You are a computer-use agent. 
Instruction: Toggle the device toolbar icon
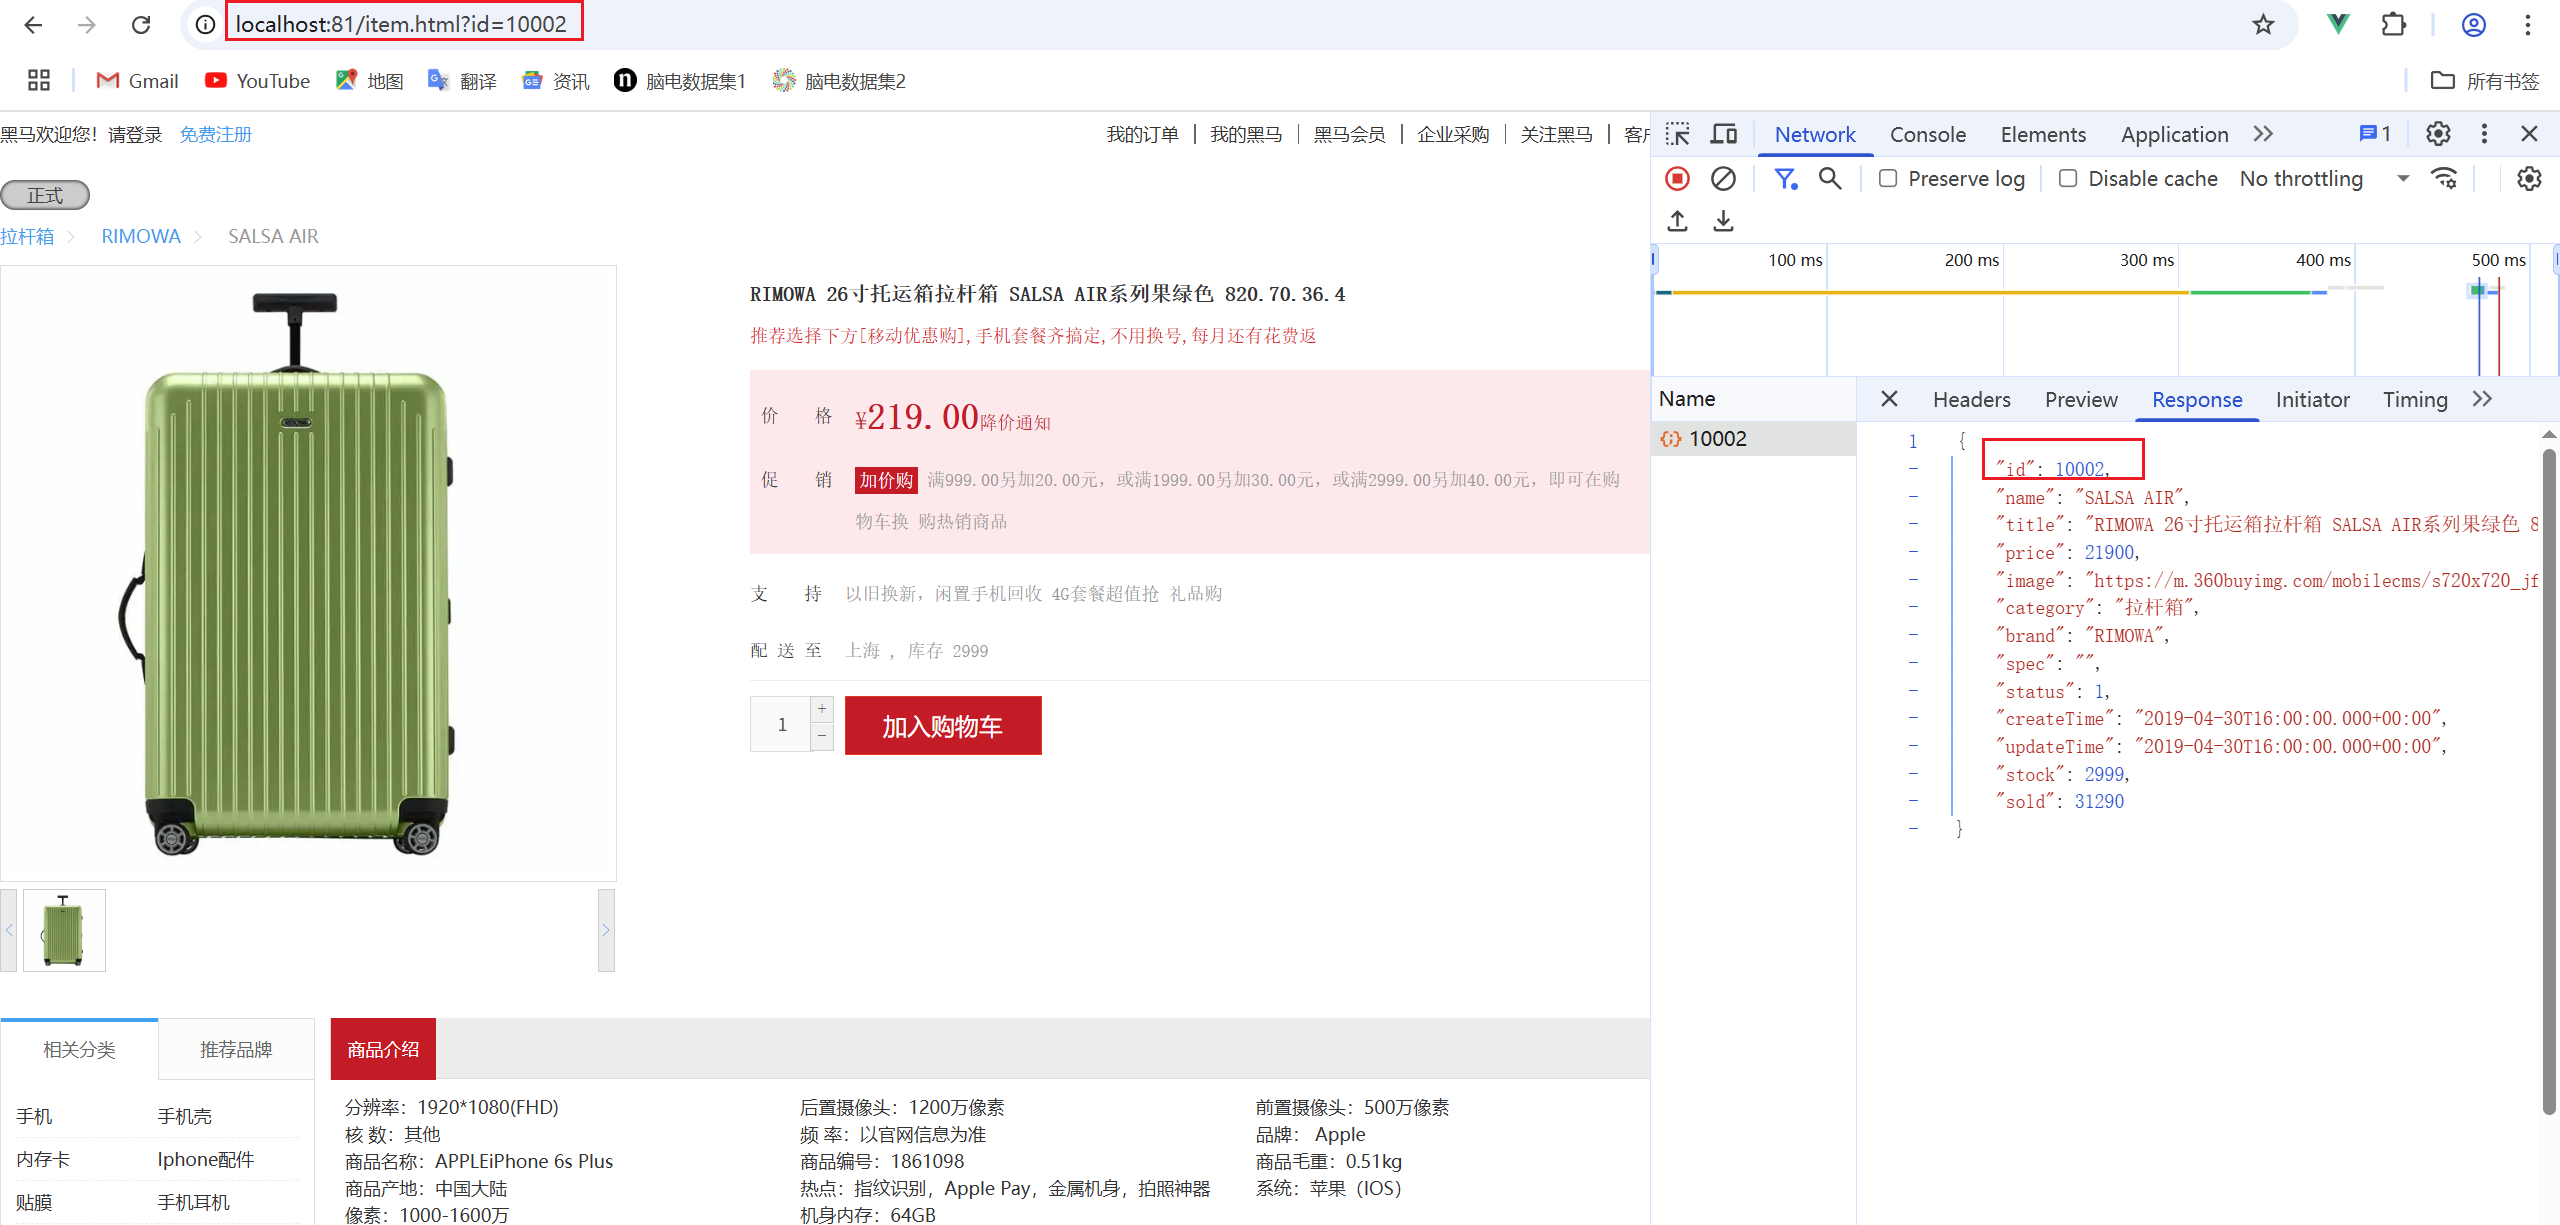(x=1723, y=134)
